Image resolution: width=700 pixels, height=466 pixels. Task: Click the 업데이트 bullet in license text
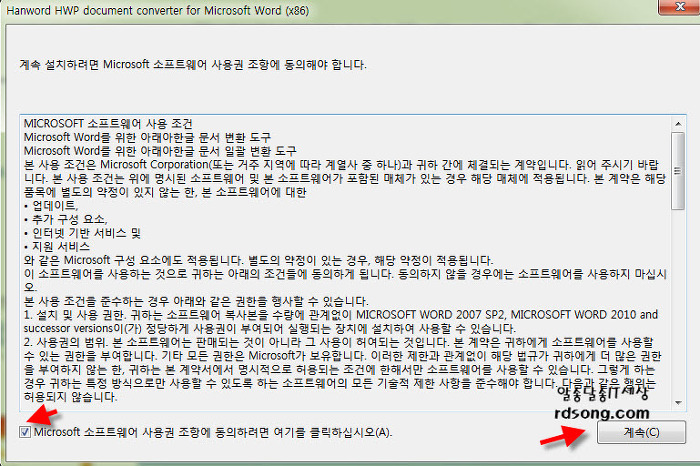pos(51,205)
